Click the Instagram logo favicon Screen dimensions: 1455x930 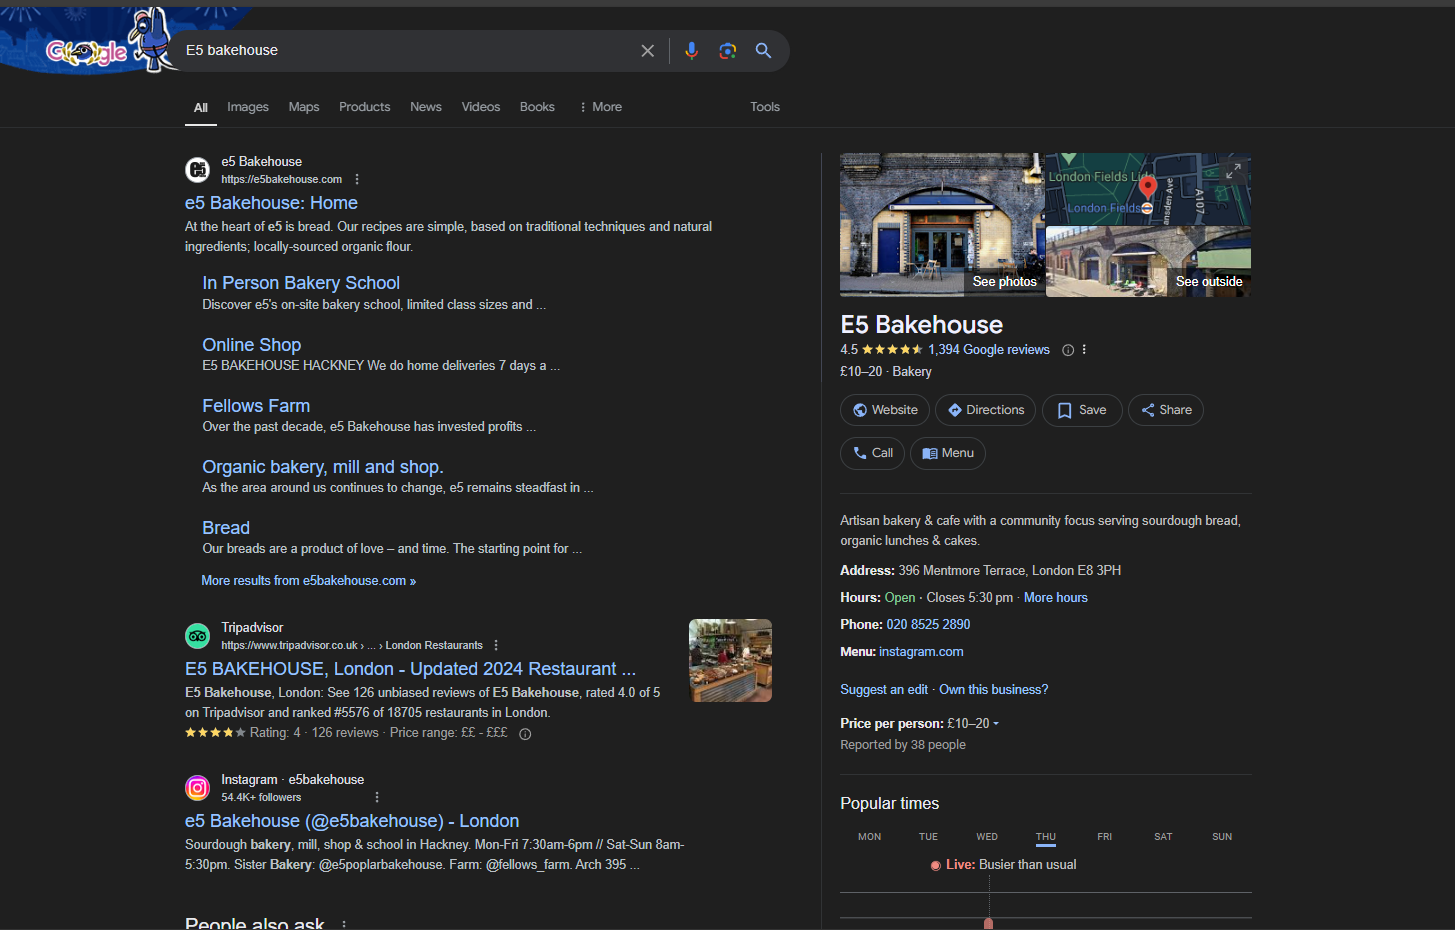[x=198, y=788]
